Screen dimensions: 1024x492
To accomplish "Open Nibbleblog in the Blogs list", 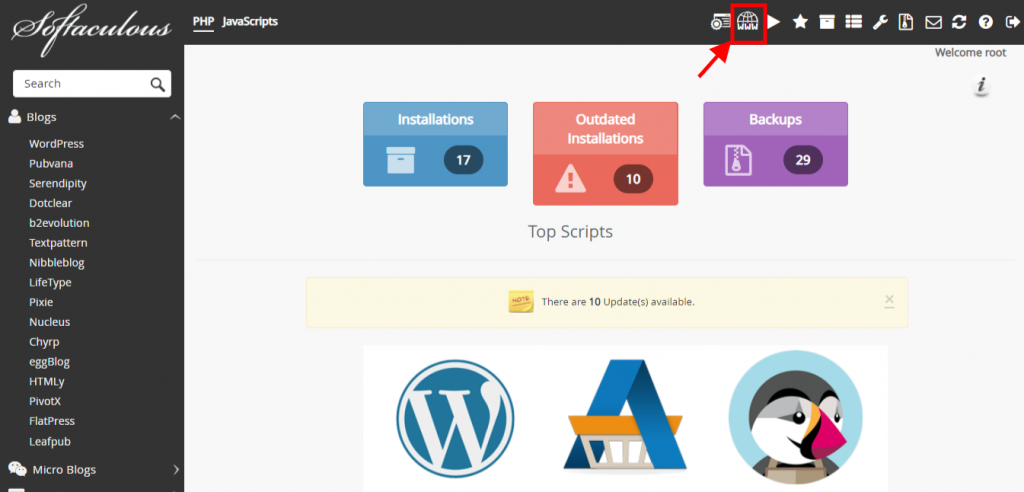I will click(x=57, y=263).
